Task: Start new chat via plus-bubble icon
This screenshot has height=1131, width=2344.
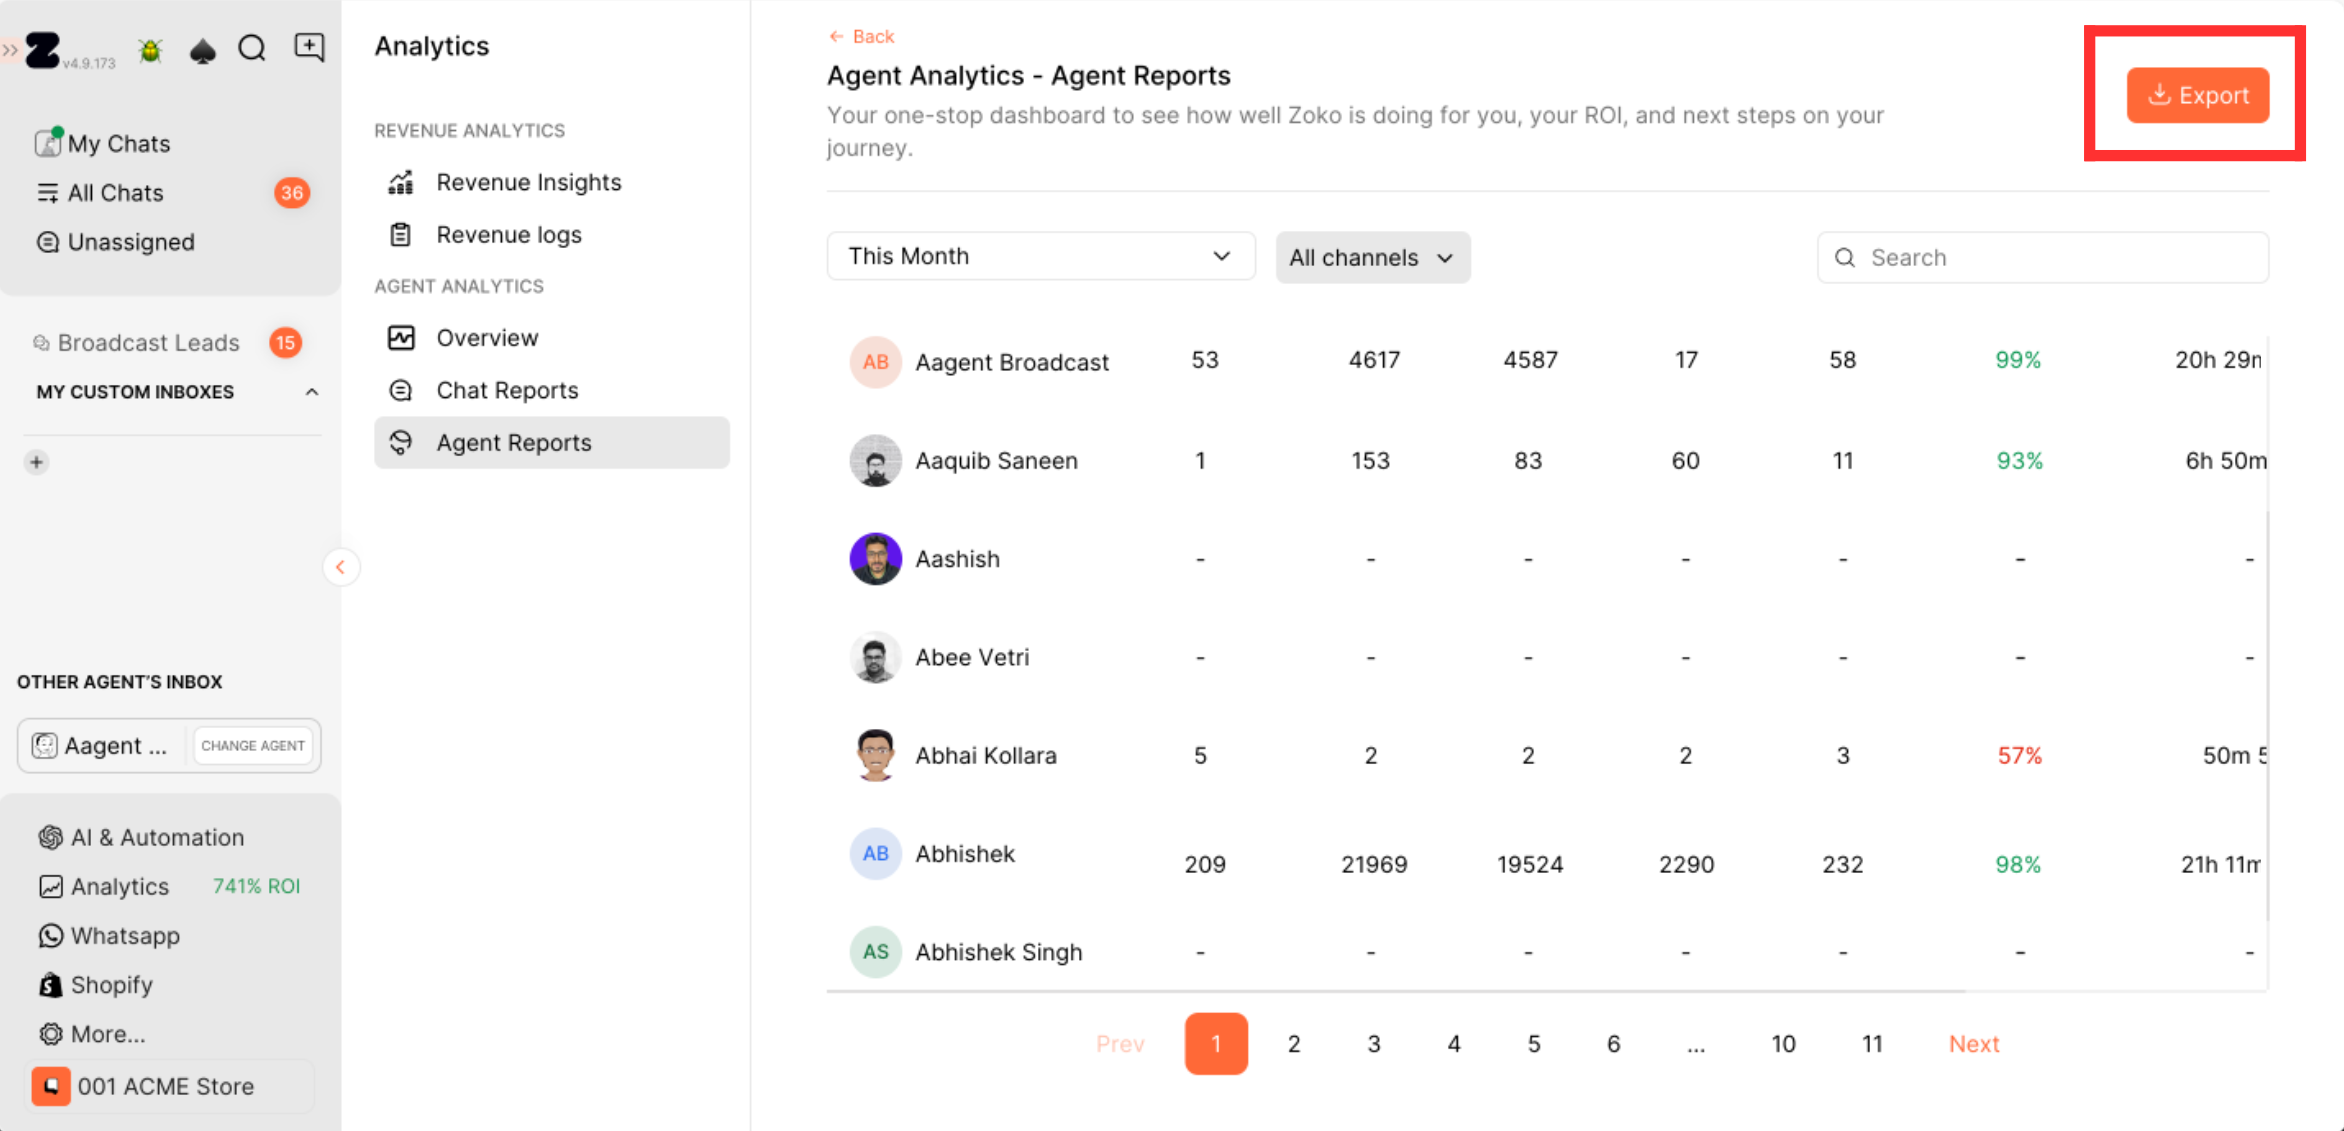Action: point(309,47)
